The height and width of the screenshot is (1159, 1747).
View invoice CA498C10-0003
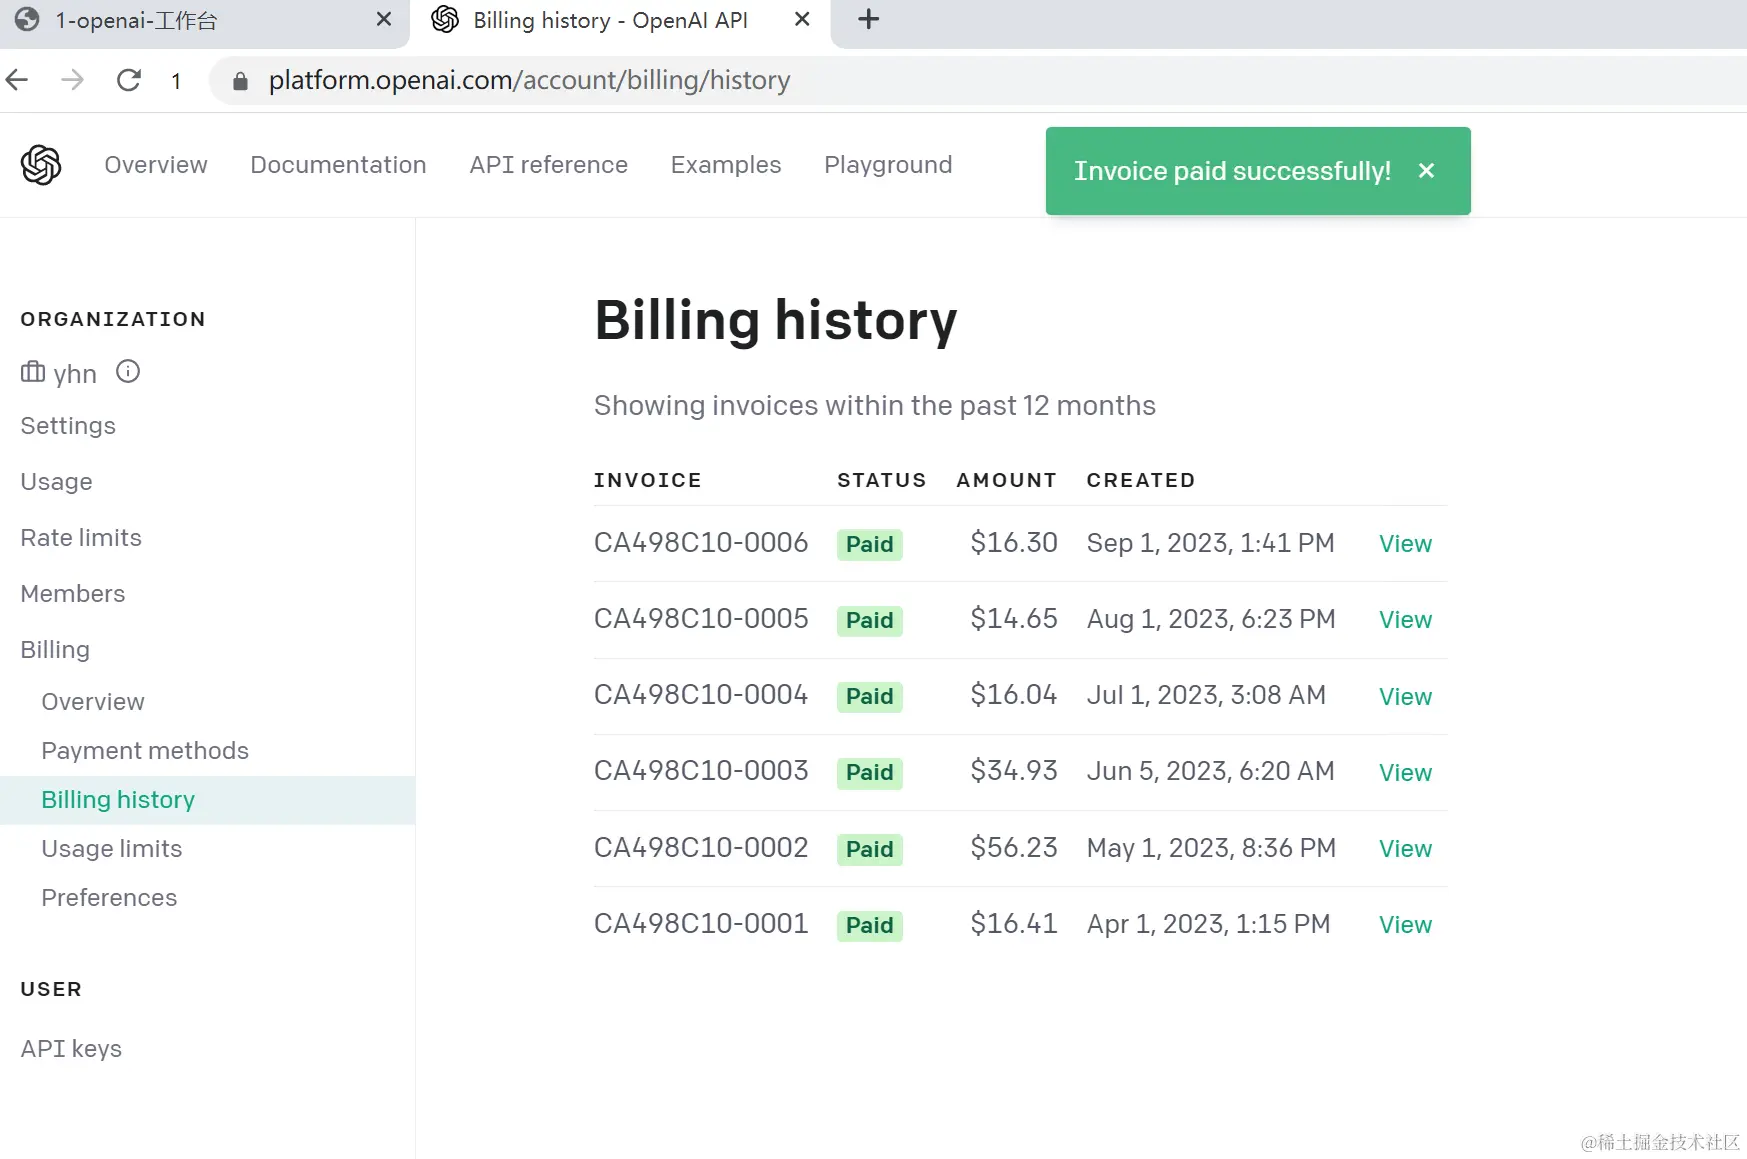point(1405,773)
